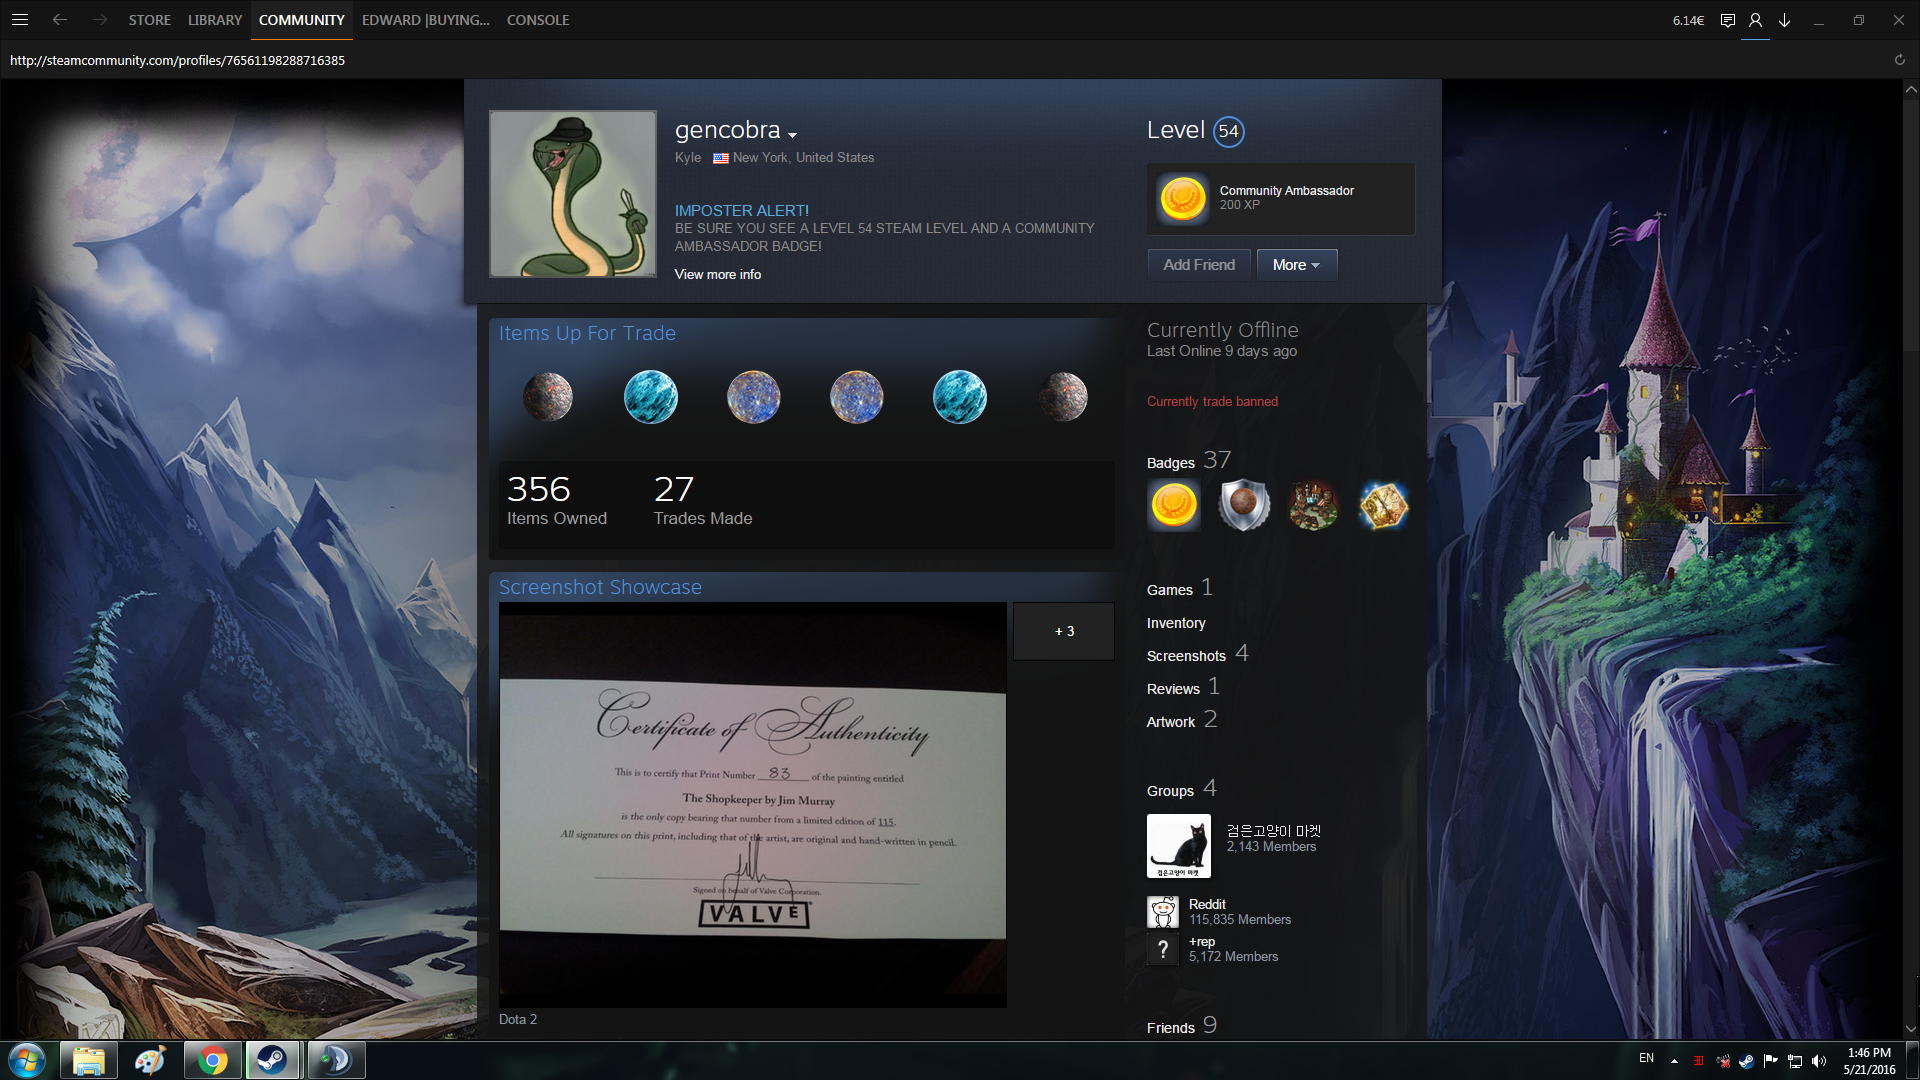Open the Inventory link

click(1176, 623)
